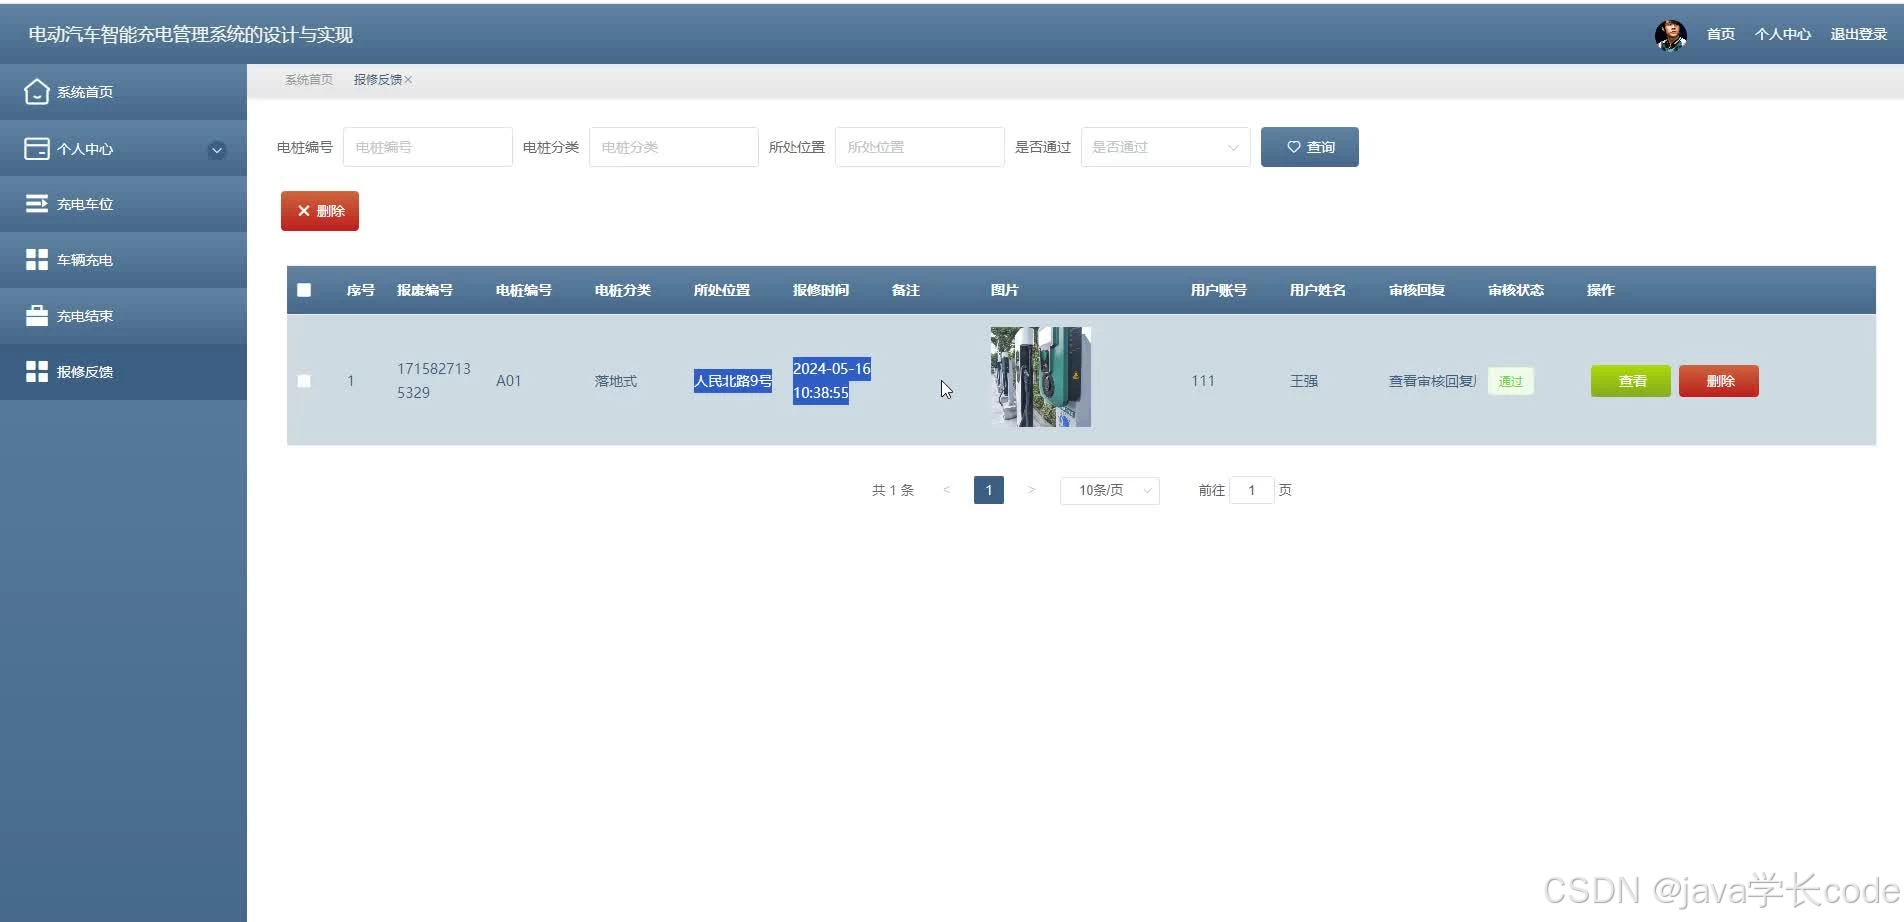Screen dimensions: 1904x922
Task: Click the next page arrow
Action: [x=1031, y=490]
